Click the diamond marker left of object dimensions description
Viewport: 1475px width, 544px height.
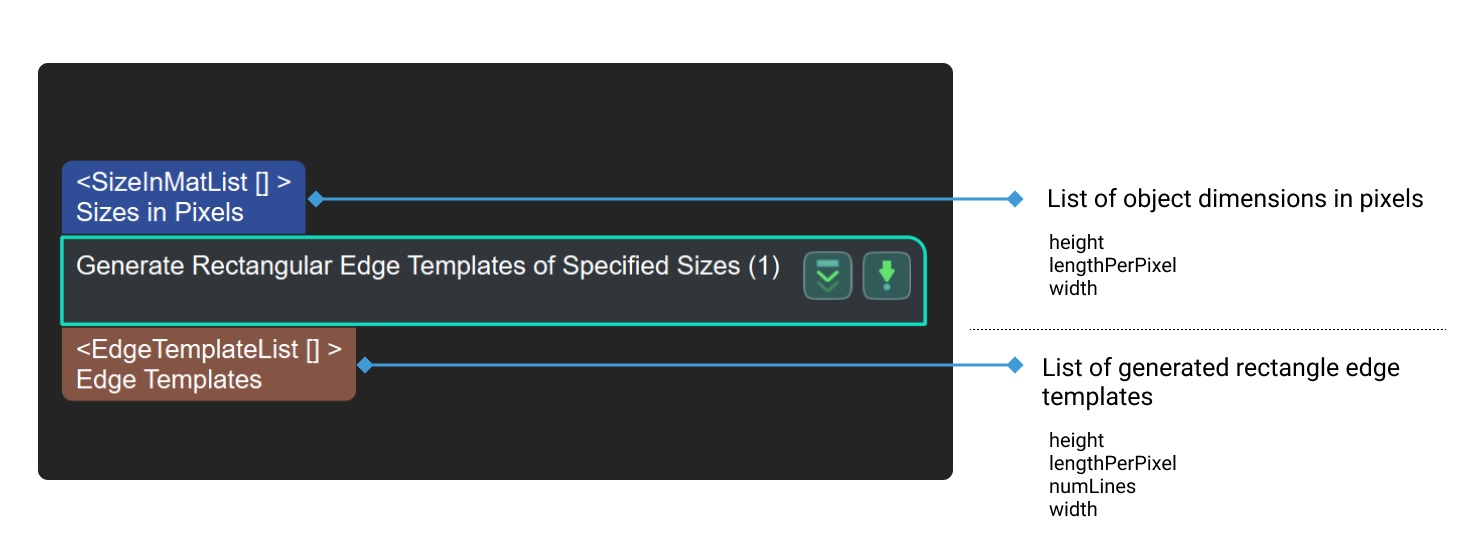click(1015, 199)
